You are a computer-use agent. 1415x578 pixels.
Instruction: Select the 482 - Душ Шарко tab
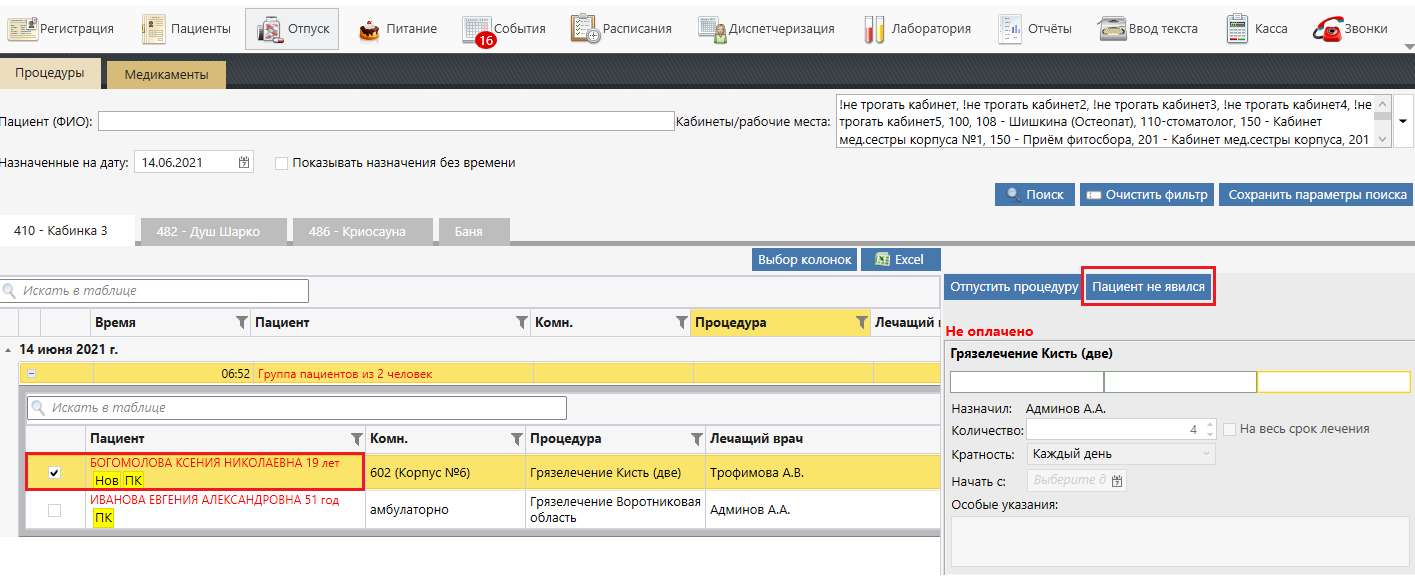click(208, 231)
